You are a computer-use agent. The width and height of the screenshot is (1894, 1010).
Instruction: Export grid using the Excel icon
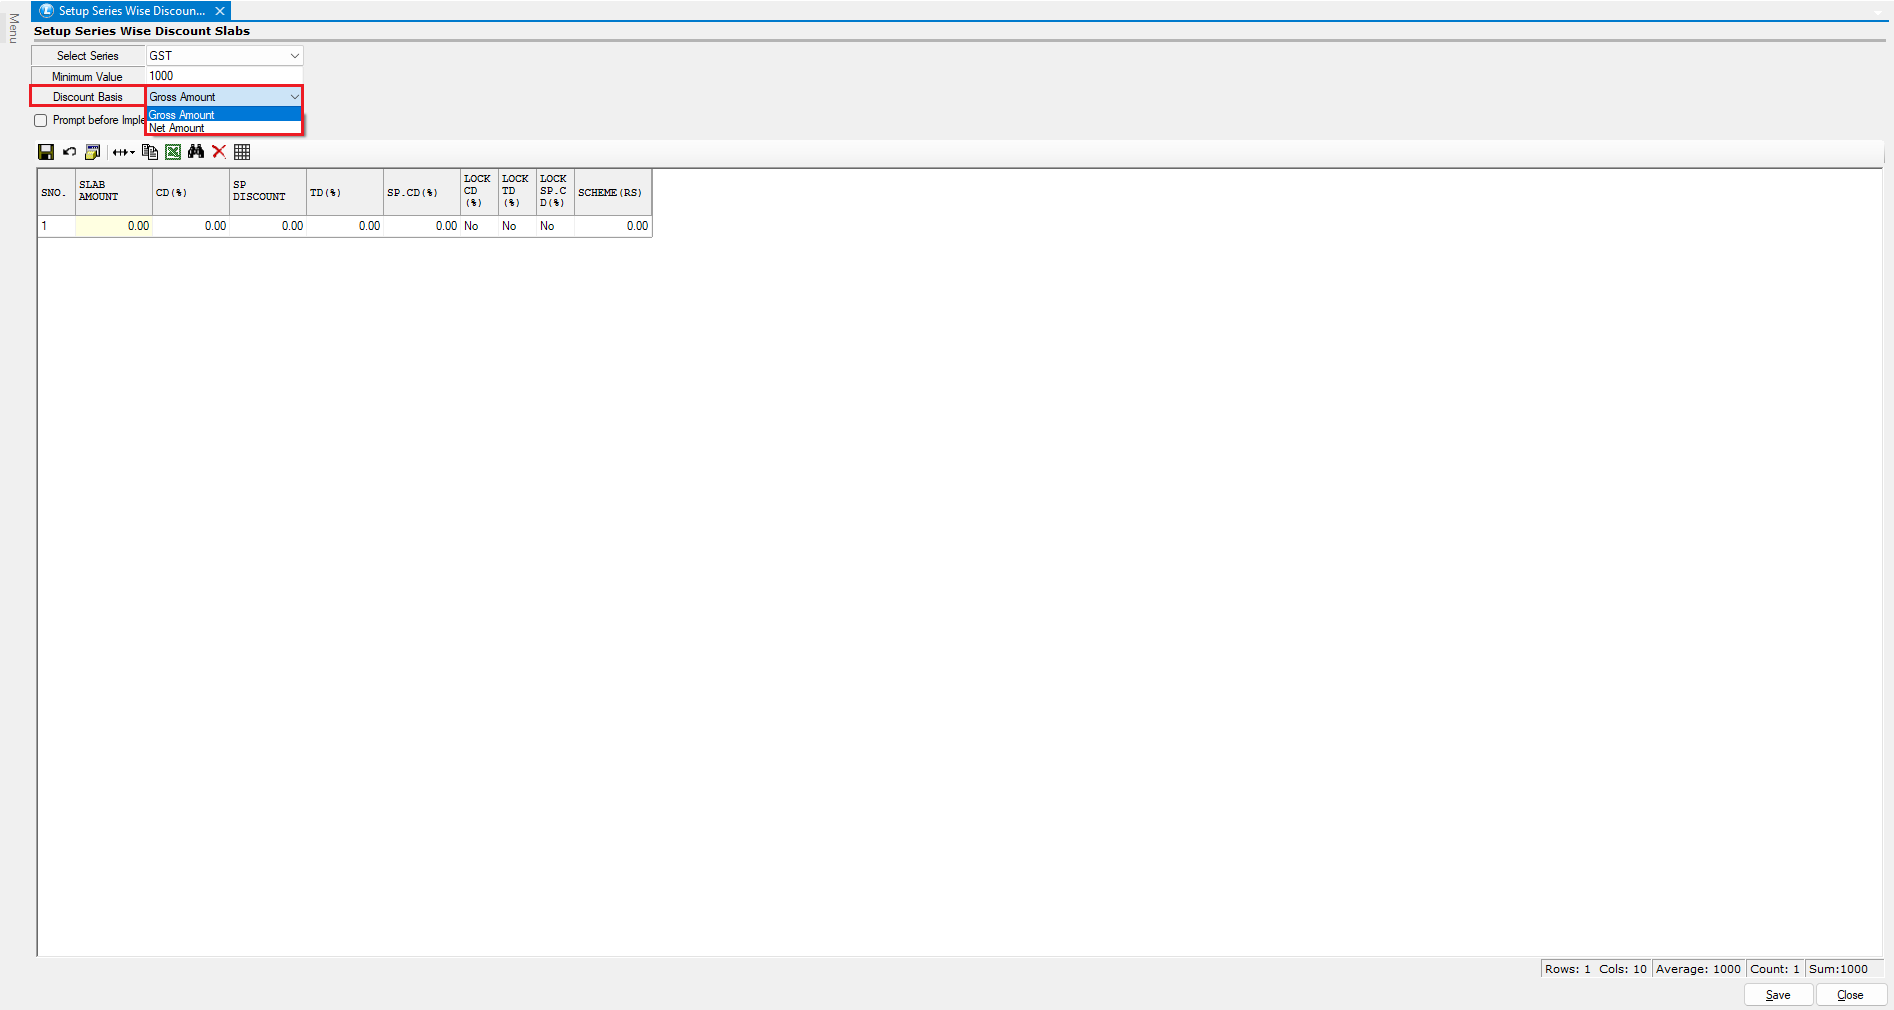(x=173, y=152)
